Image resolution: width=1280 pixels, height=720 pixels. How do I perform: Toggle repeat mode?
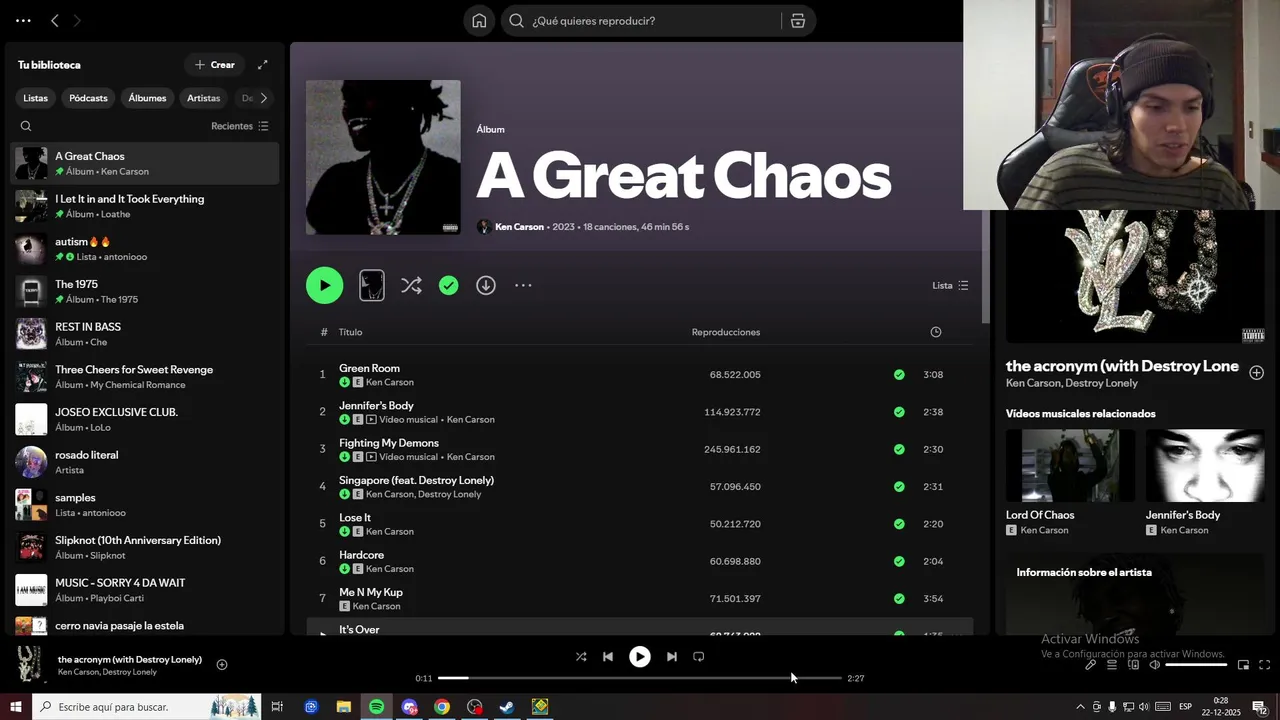coord(699,657)
